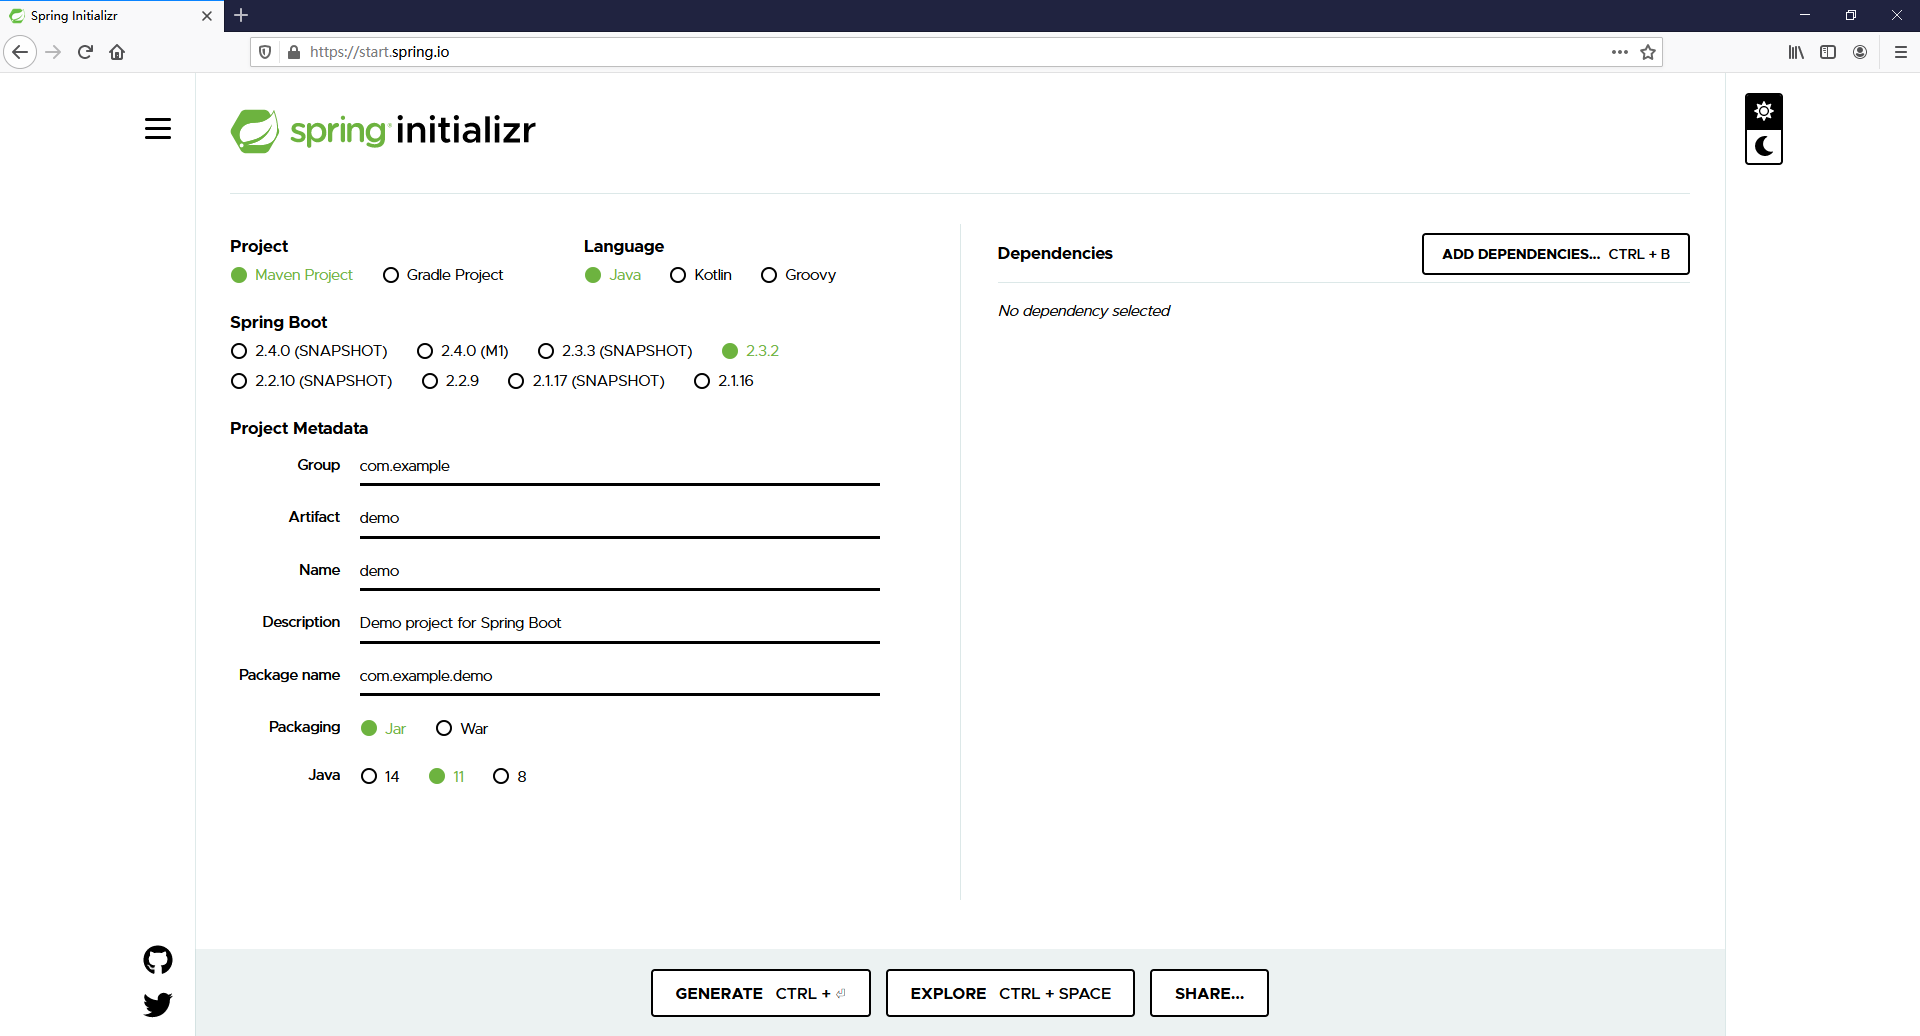Viewport: 1920px width, 1036px height.
Task: Switch to the light theme sun icon
Action: [x=1763, y=111]
